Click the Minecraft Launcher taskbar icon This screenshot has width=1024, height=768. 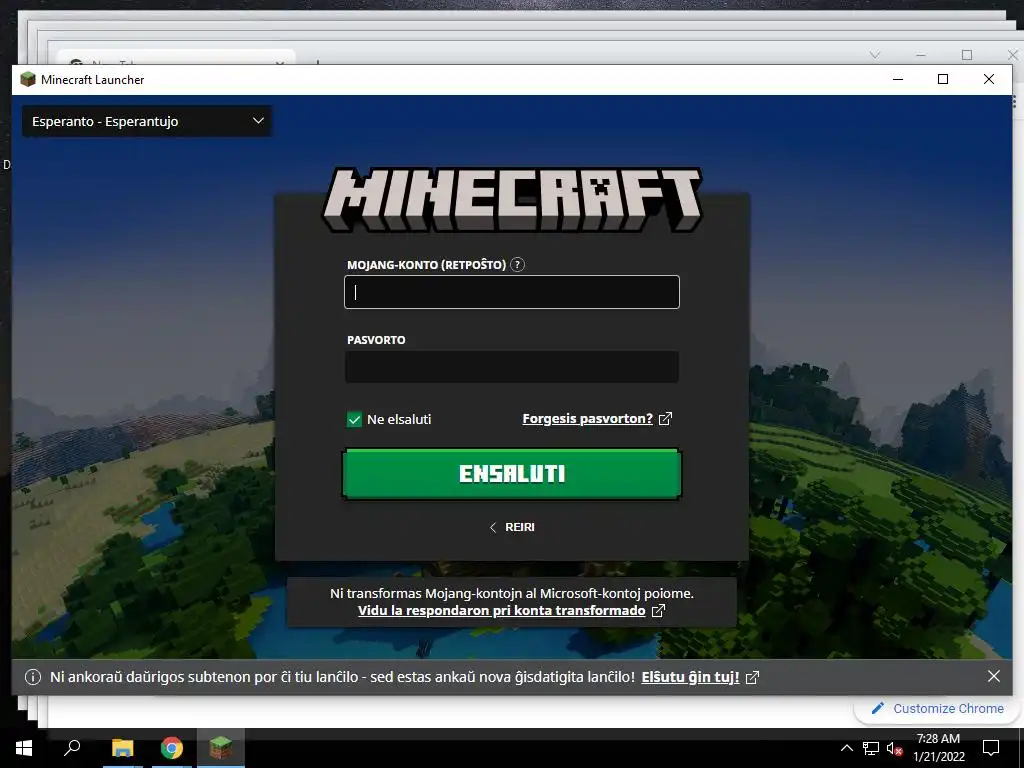[221, 748]
